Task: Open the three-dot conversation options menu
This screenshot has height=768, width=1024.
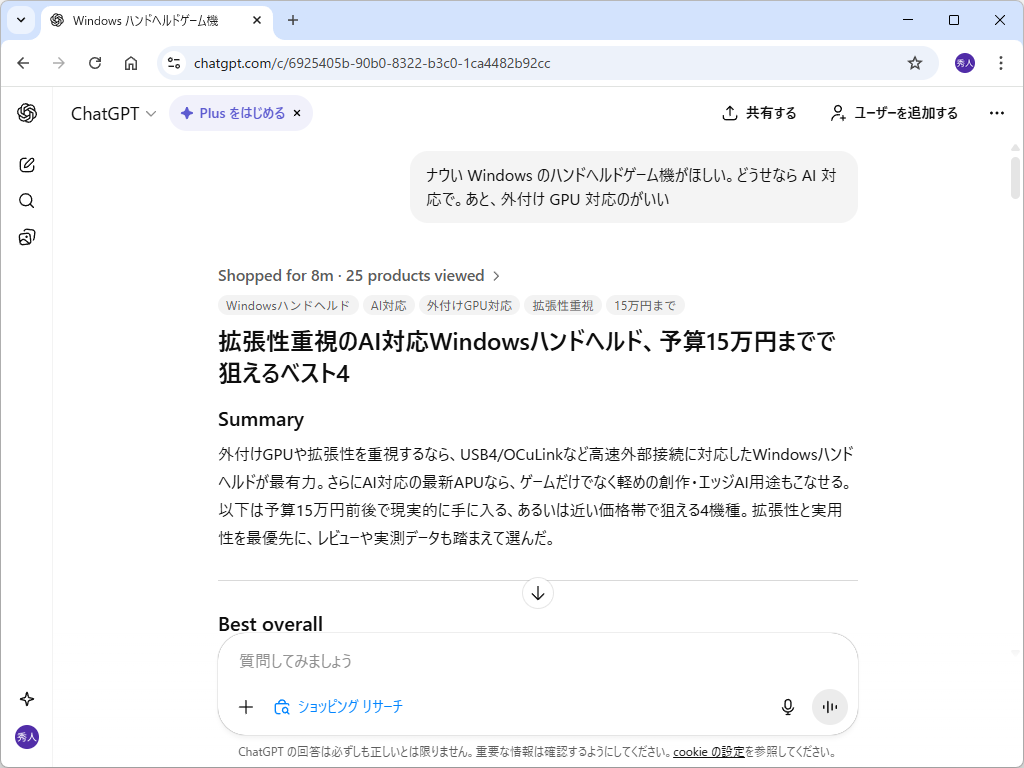Action: [996, 113]
